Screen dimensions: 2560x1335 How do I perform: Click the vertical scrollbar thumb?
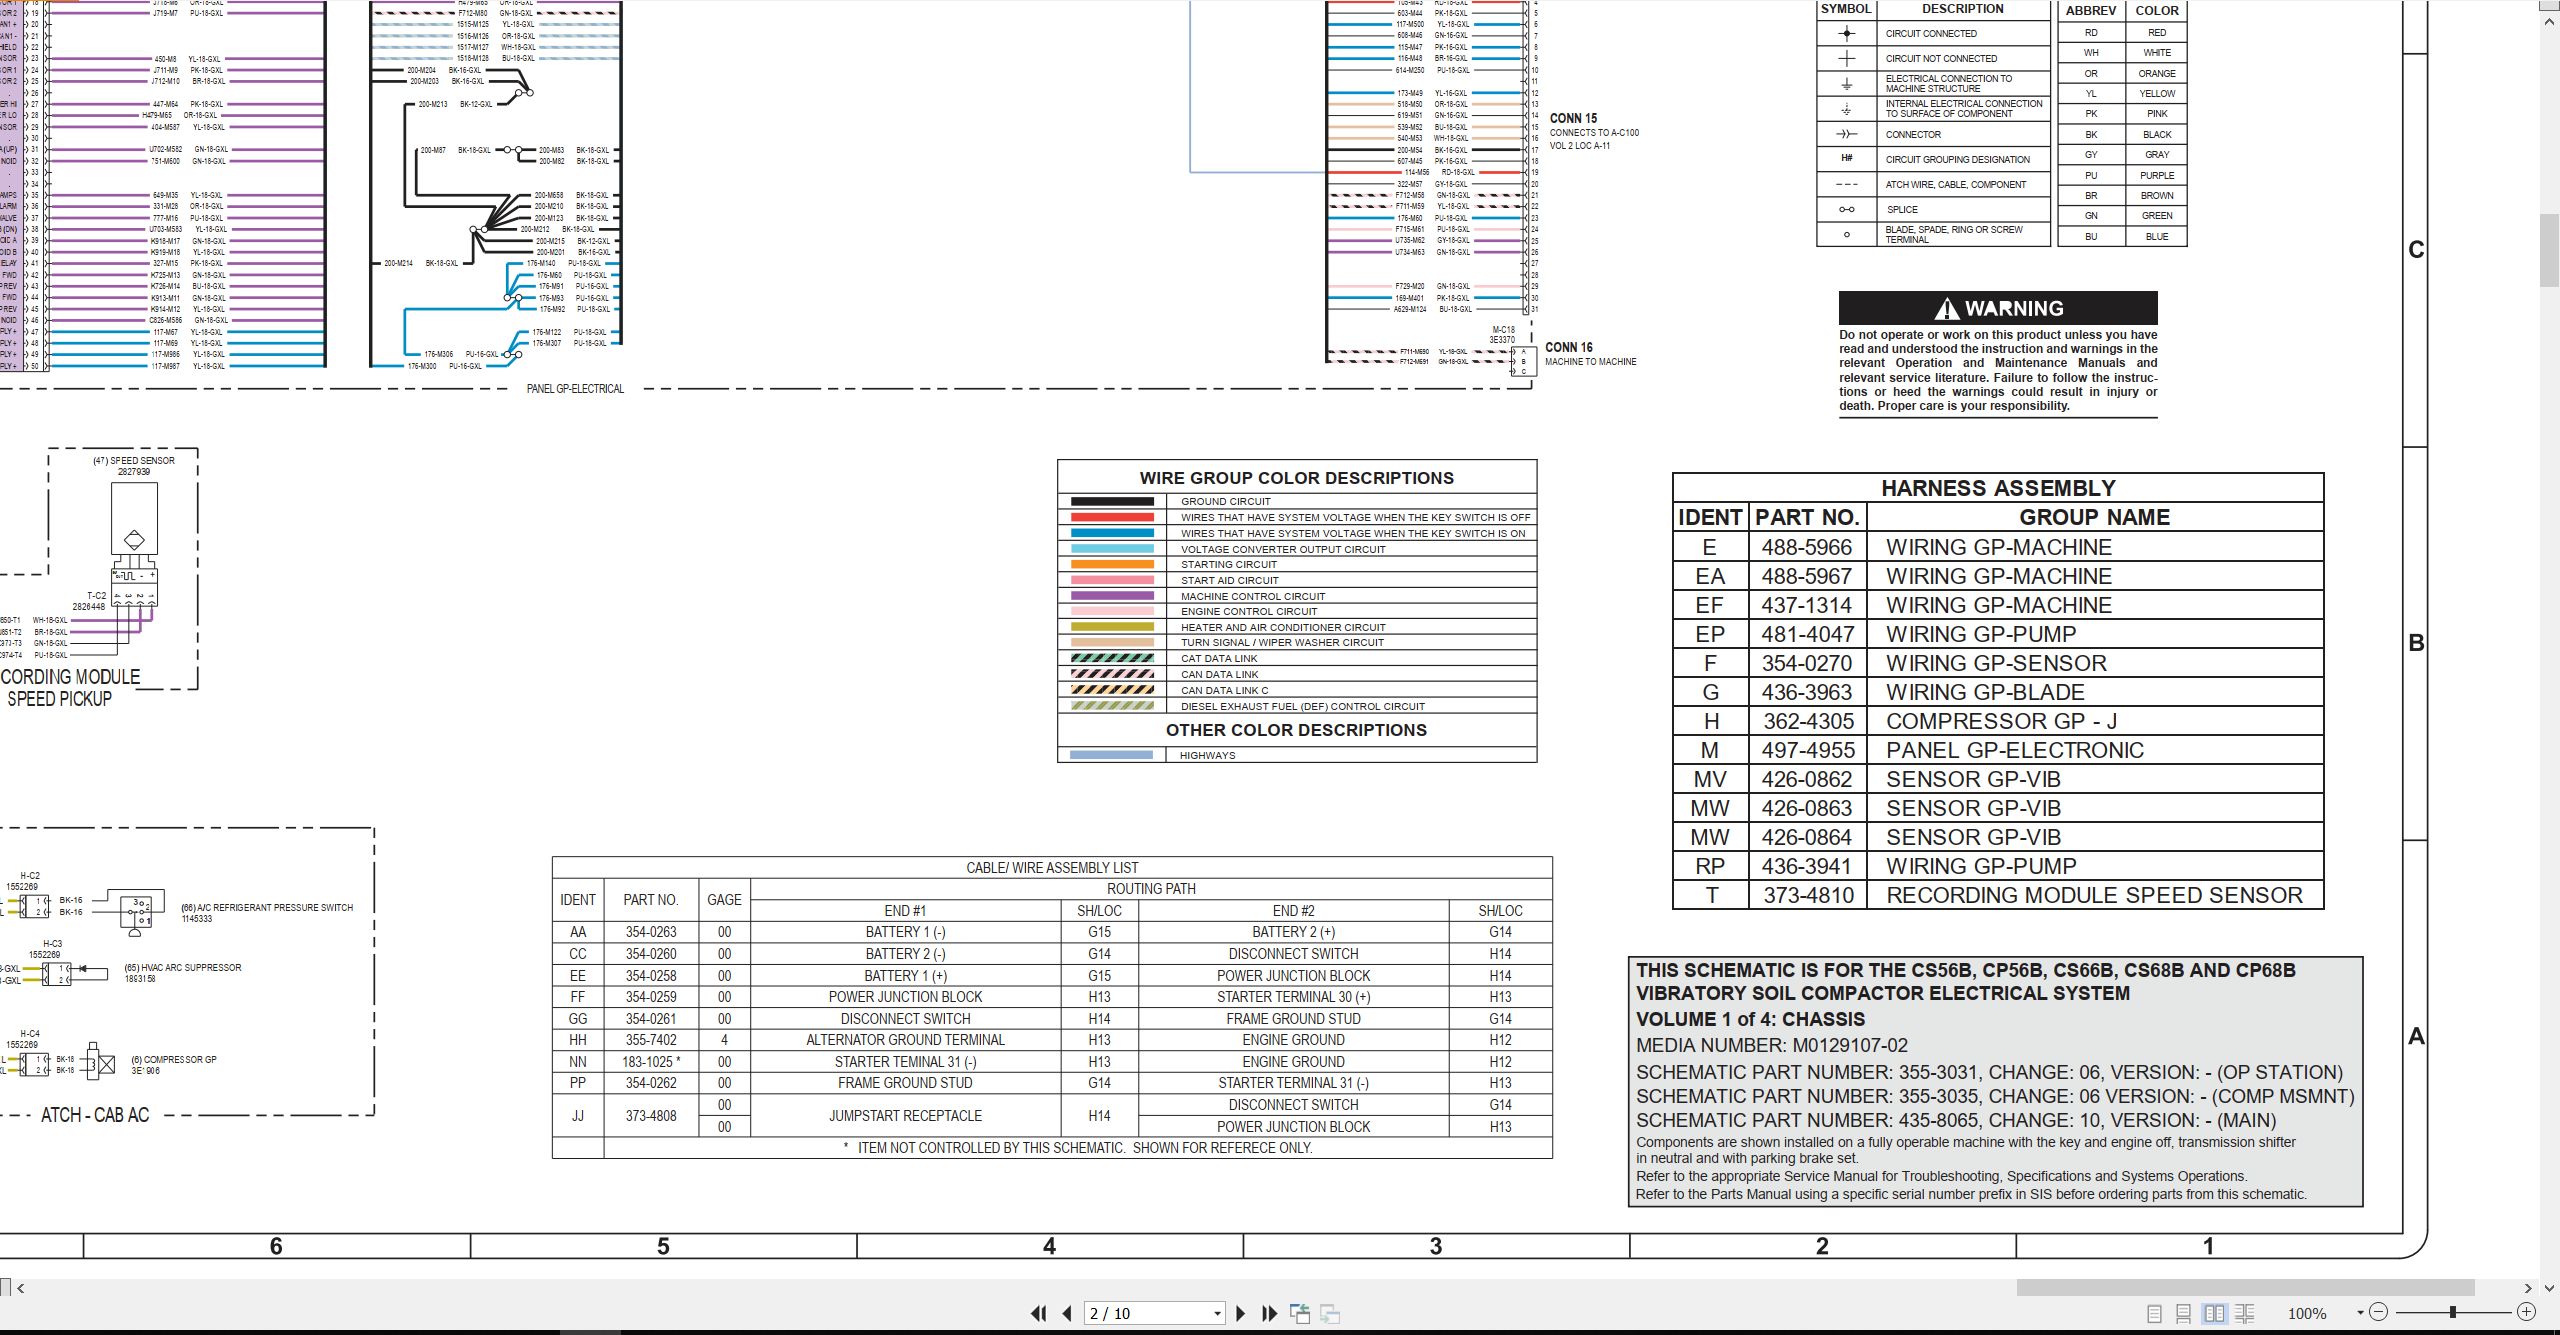click(x=2550, y=250)
